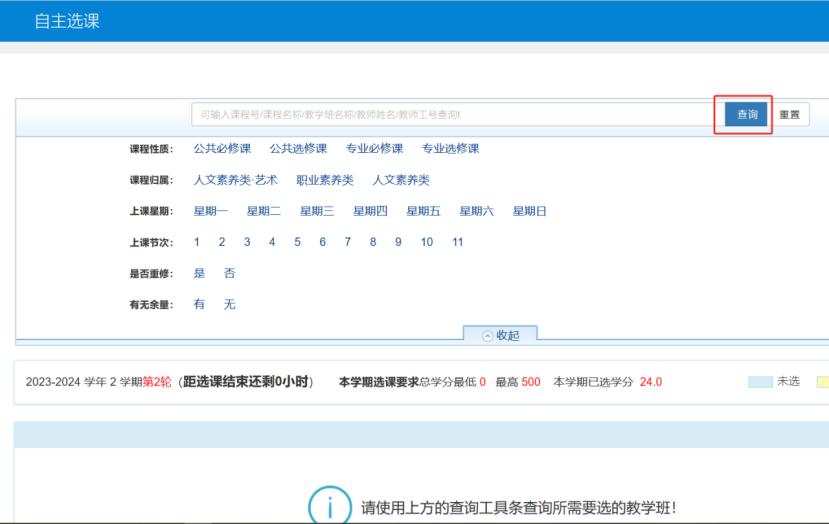Set 有无余量 filter to 有
Screen dimensions: 829x524
coord(199,304)
